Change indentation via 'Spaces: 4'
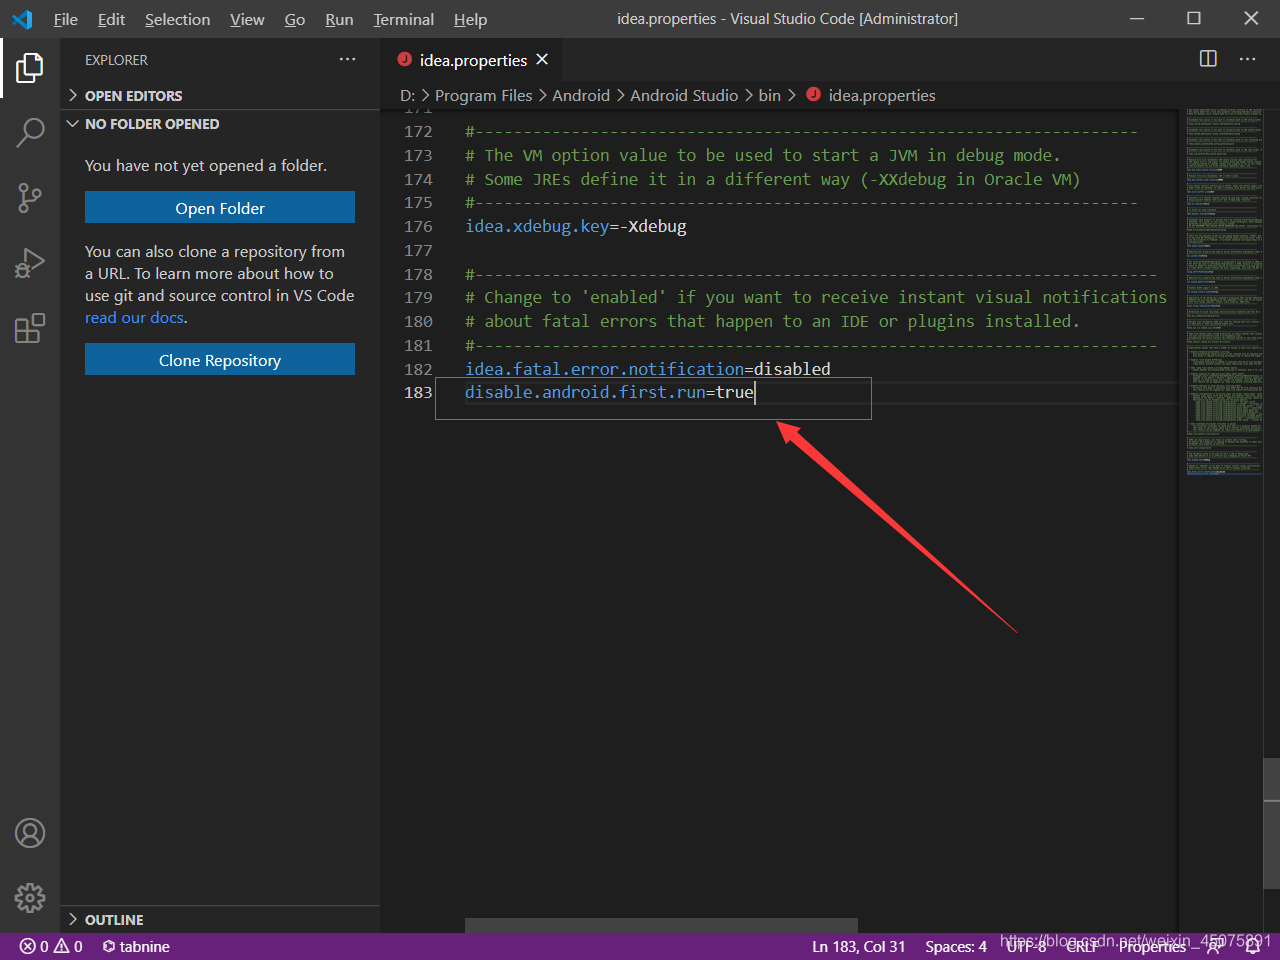Viewport: 1280px width, 960px height. pyautogui.click(x=956, y=946)
